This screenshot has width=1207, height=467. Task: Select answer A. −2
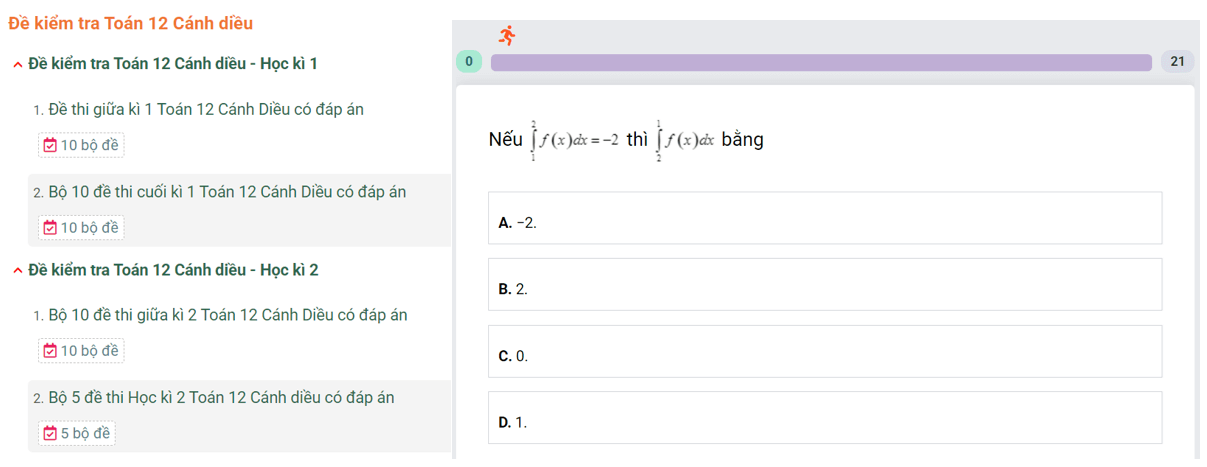pos(825,218)
